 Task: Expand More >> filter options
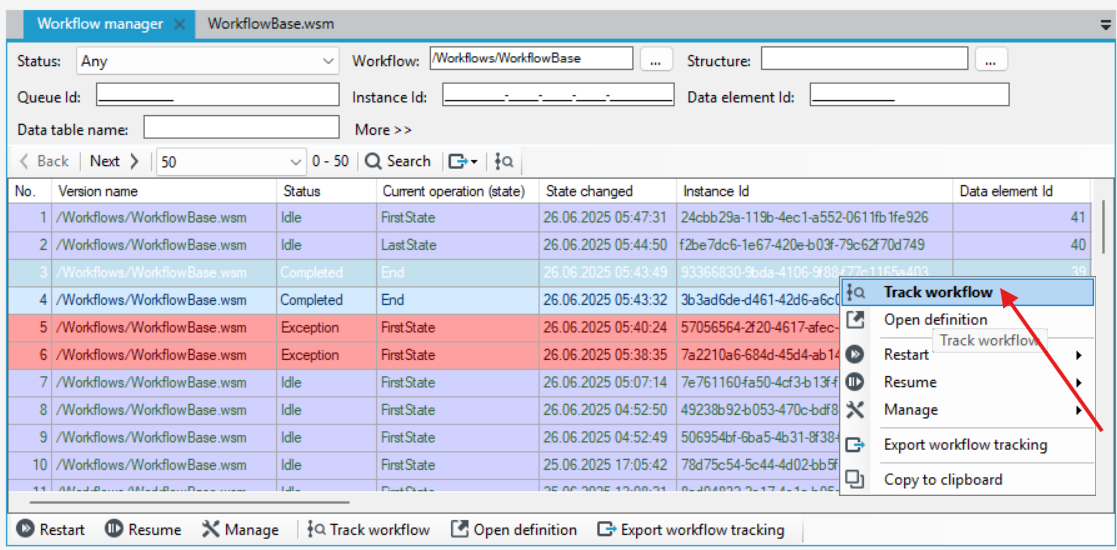tap(383, 130)
